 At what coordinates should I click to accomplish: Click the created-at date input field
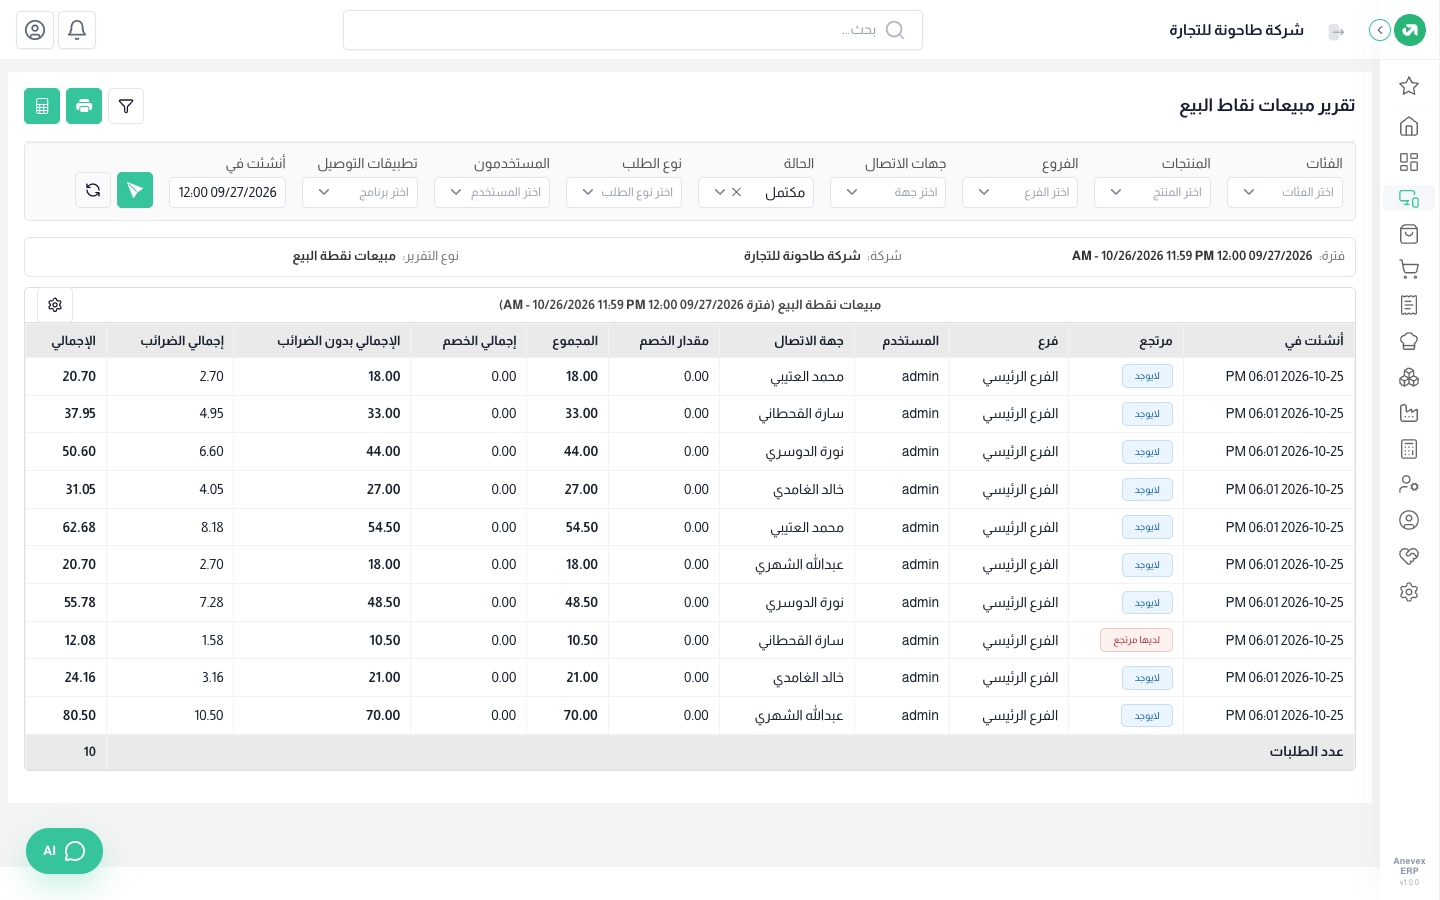[227, 192]
